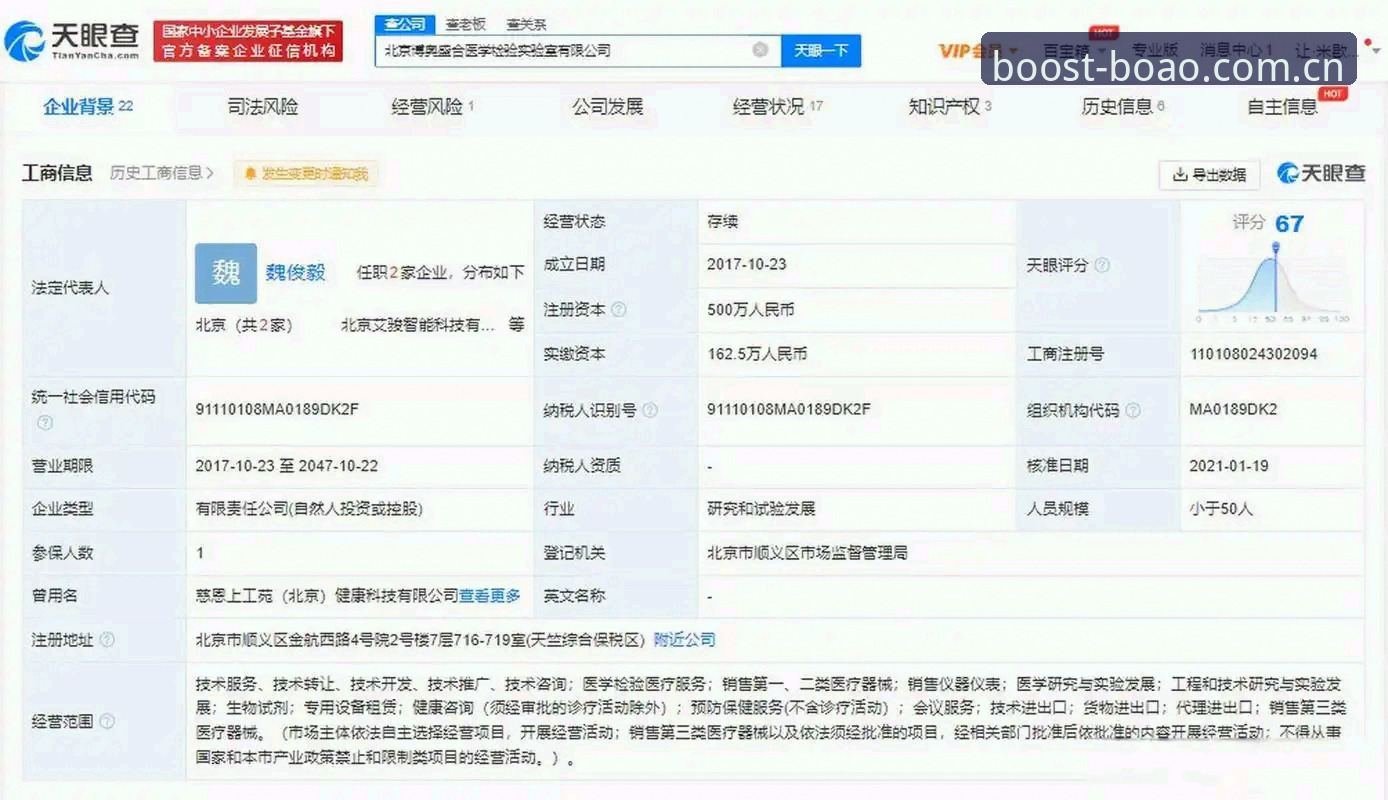Open the help icon beside 注册地址

(107, 639)
